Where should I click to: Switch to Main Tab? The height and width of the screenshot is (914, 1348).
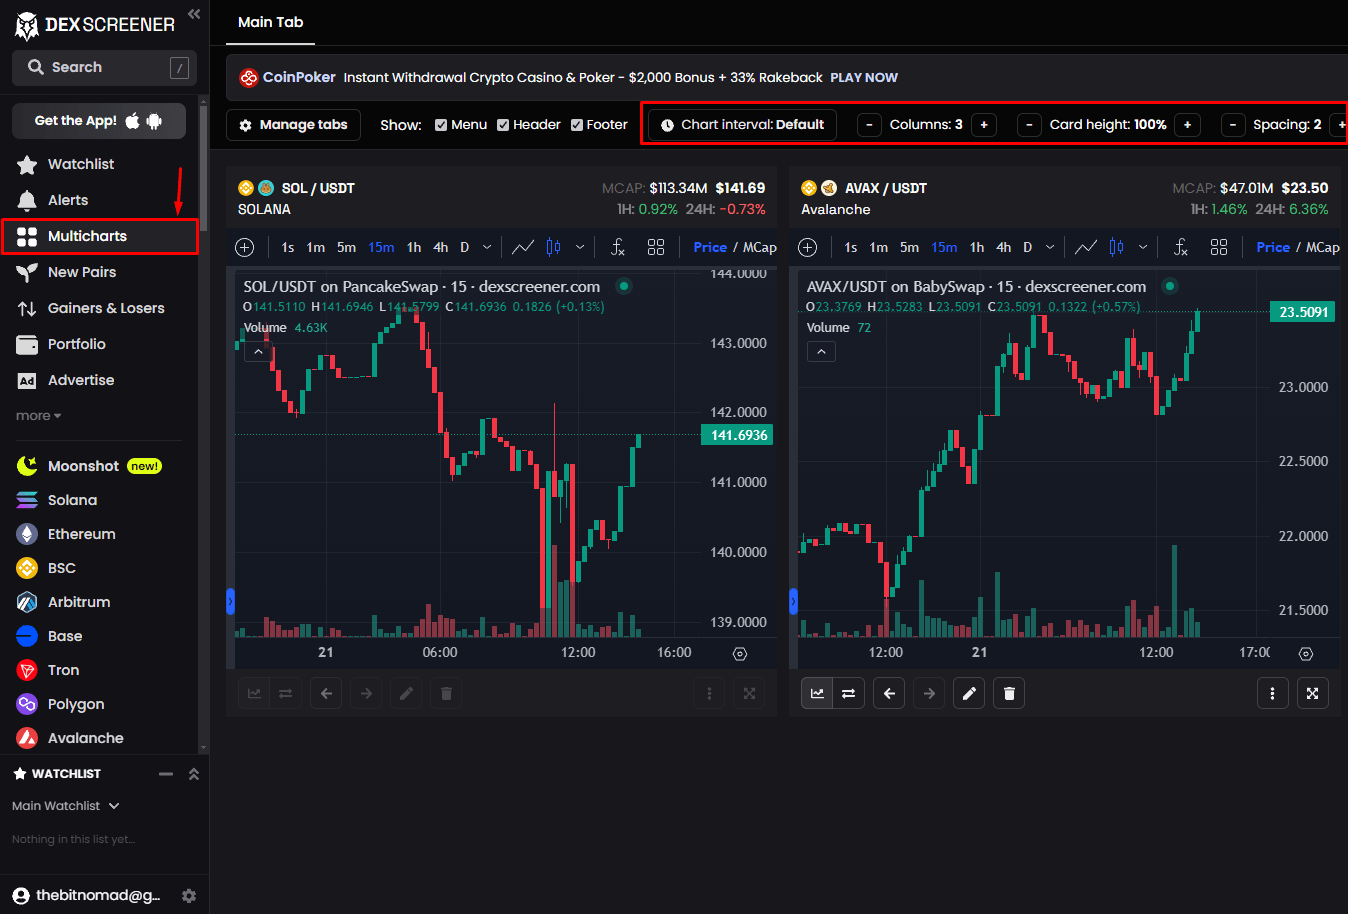pos(270,22)
